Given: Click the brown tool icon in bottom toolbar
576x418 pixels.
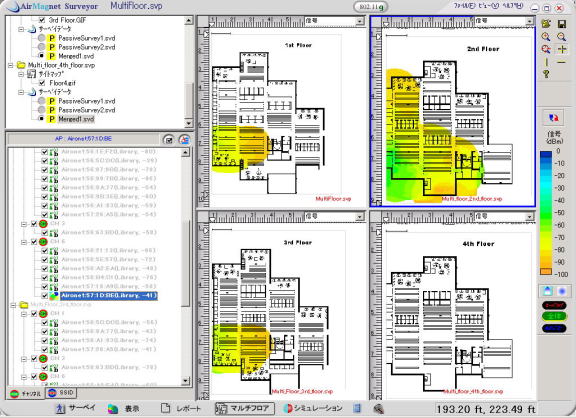Looking at the screenshot, I should point(378,408).
